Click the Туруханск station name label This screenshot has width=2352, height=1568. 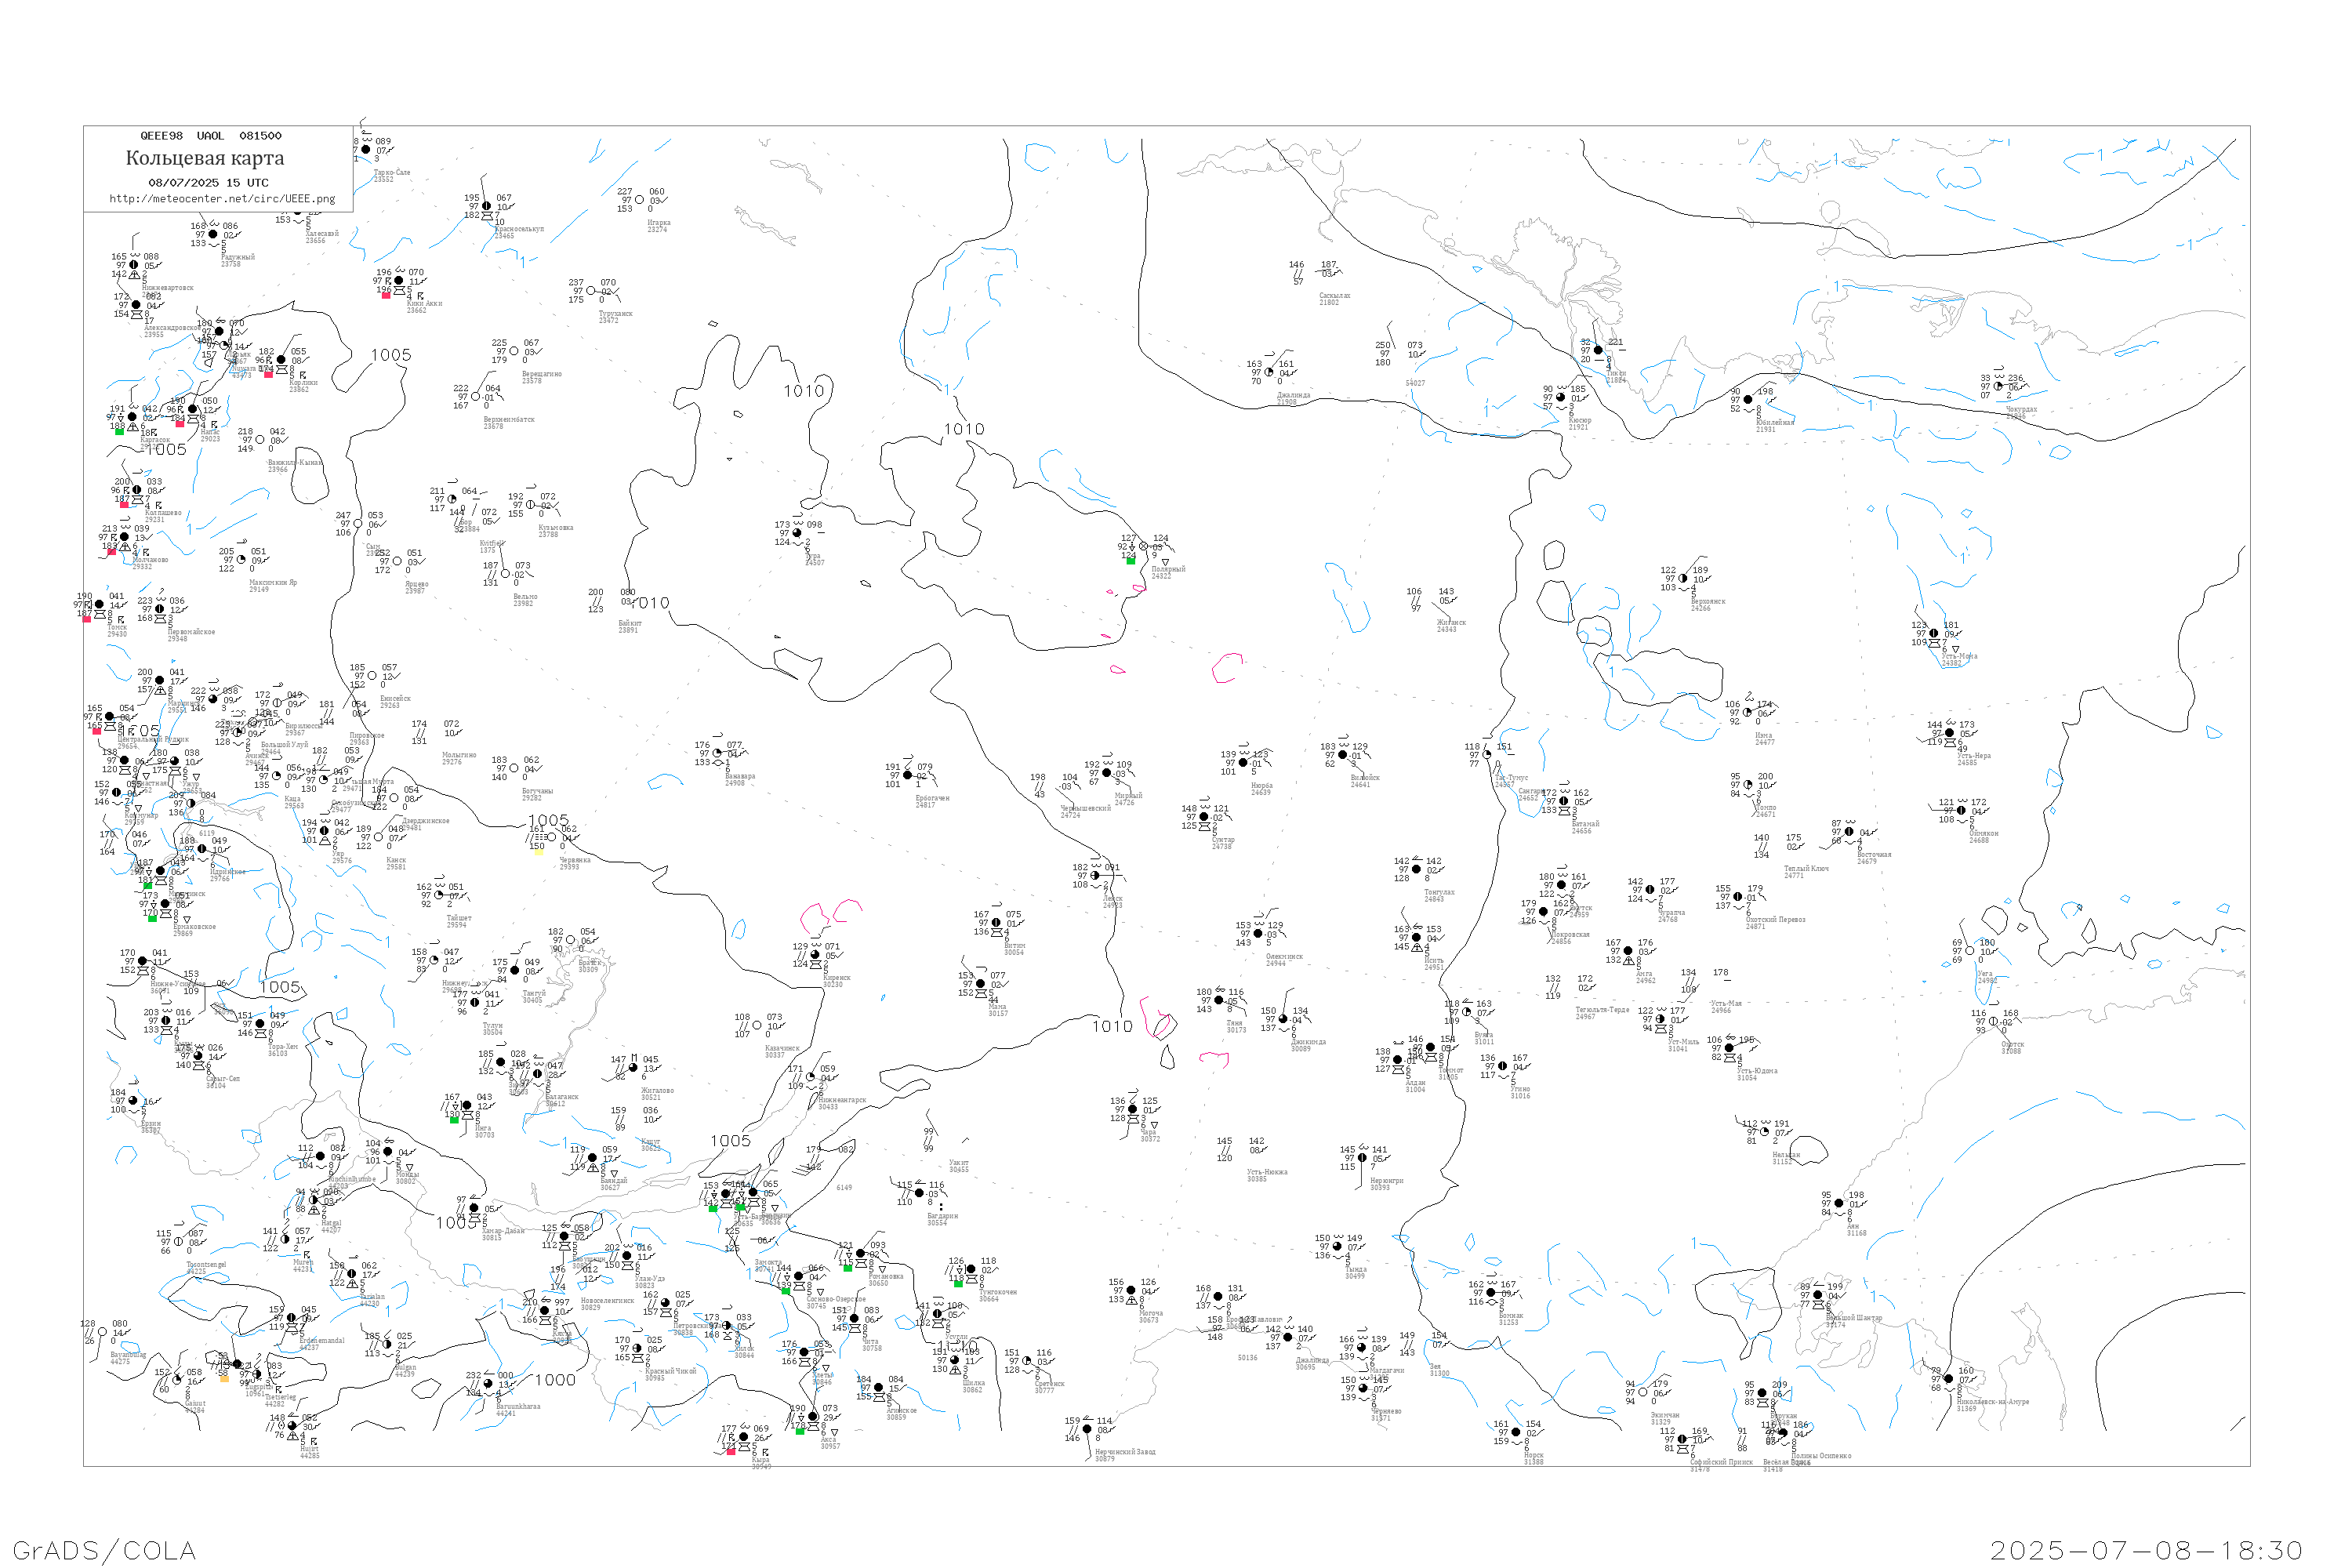[615, 314]
